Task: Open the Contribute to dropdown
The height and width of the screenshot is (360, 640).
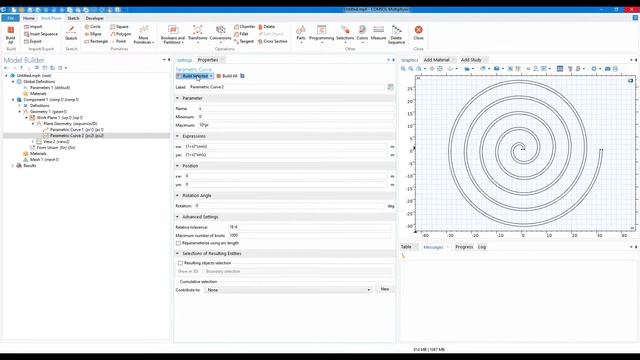Action: click(288, 290)
